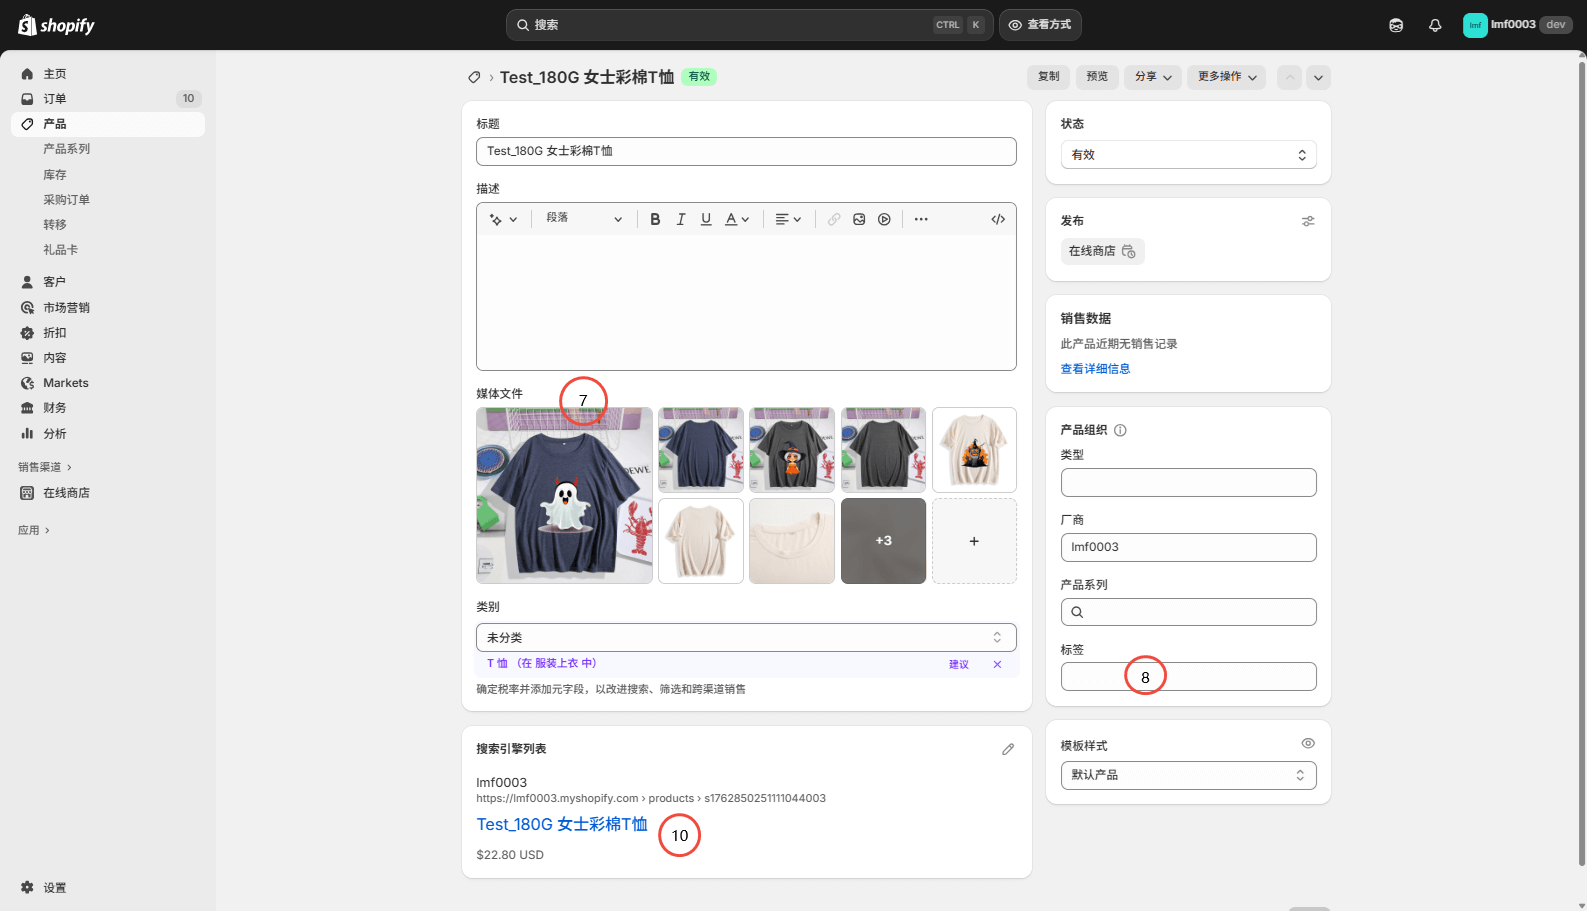
Task: Click the add media plus tile
Action: click(974, 541)
